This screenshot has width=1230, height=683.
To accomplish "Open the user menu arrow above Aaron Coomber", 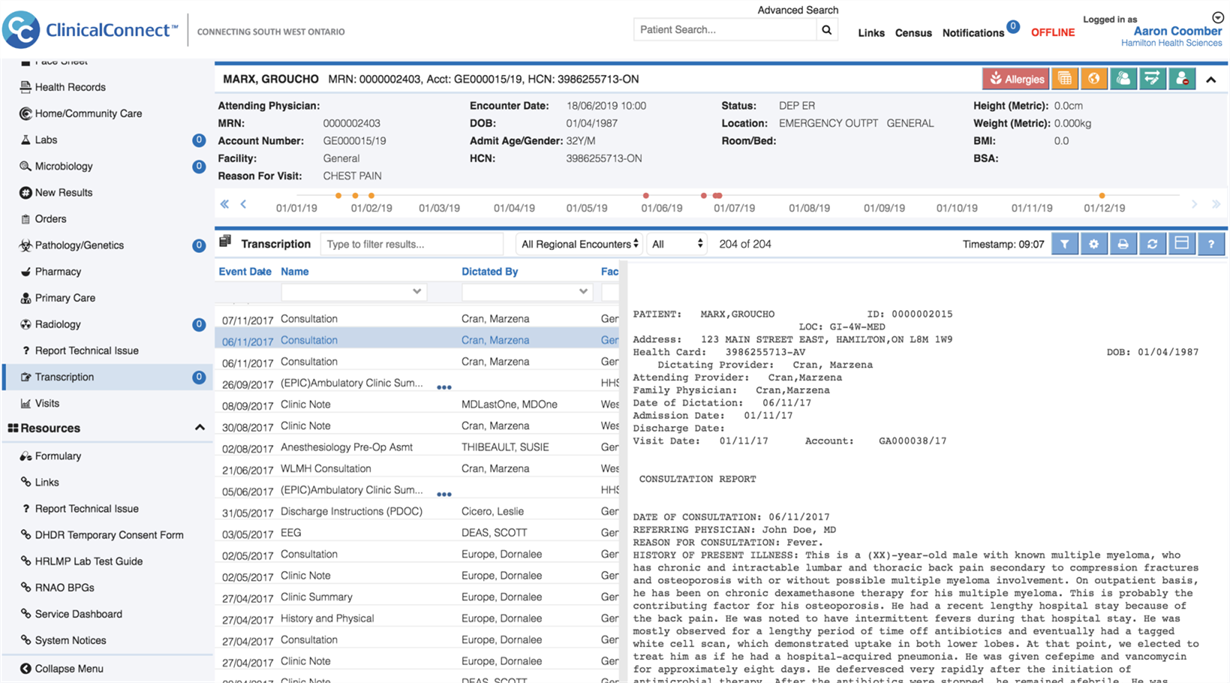I will pyautogui.click(x=1218, y=16).
